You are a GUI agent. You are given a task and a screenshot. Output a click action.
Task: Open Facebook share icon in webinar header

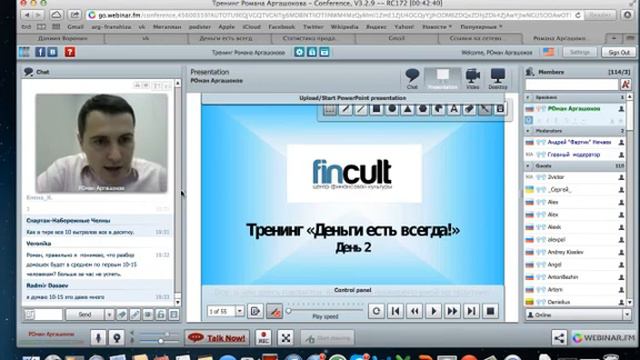(40, 52)
